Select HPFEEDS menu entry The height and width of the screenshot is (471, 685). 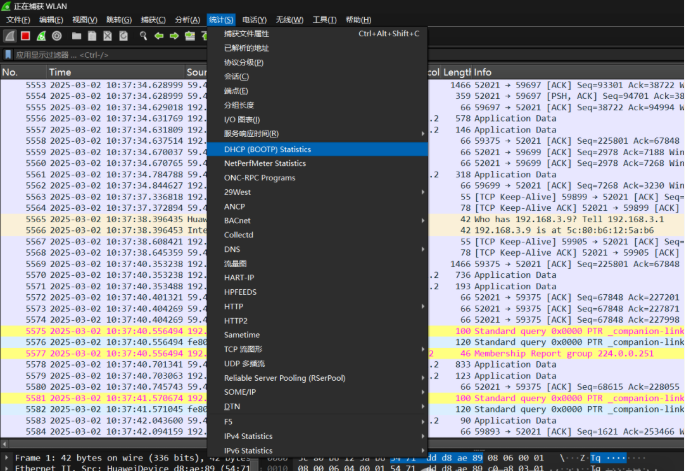point(317,292)
